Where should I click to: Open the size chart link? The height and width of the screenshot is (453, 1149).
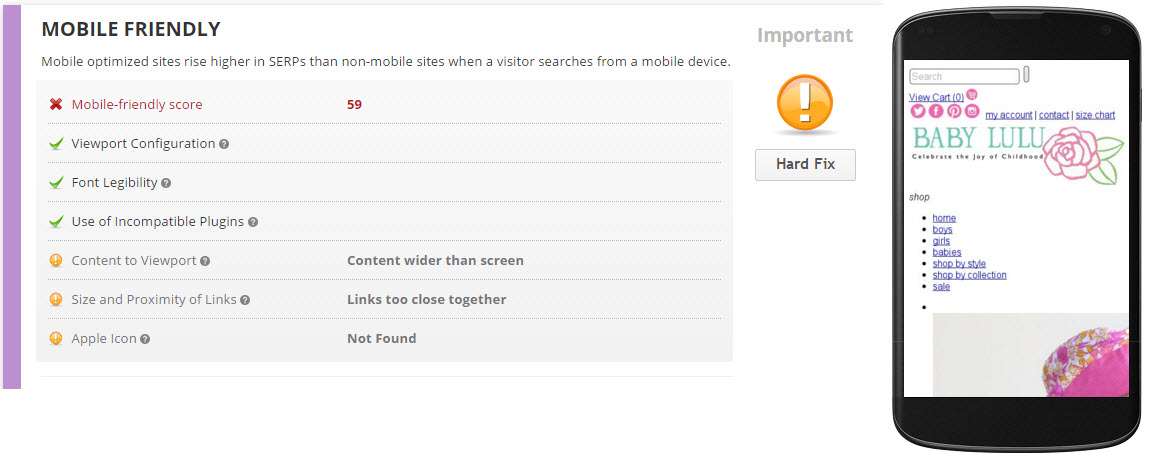click(1095, 115)
